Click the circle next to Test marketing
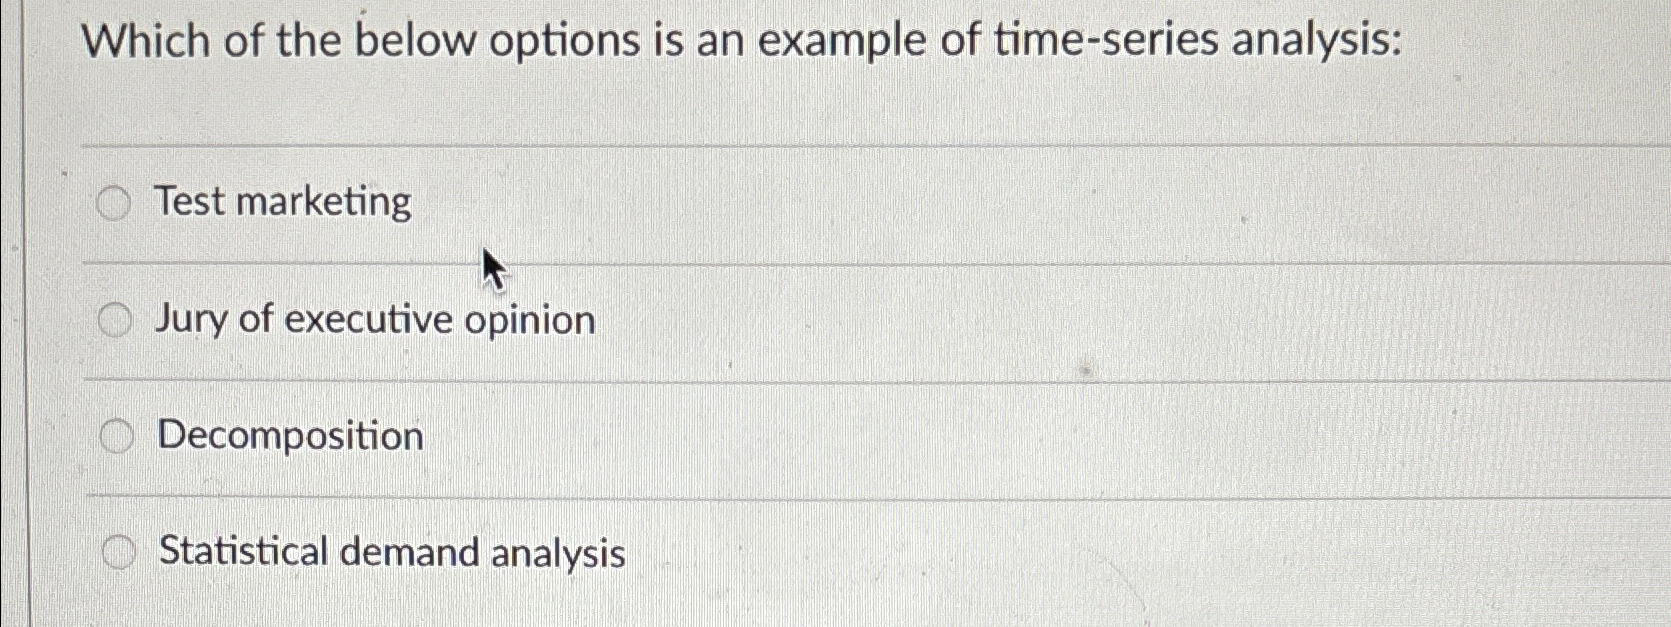Screen dimensions: 1671x627 point(115,203)
